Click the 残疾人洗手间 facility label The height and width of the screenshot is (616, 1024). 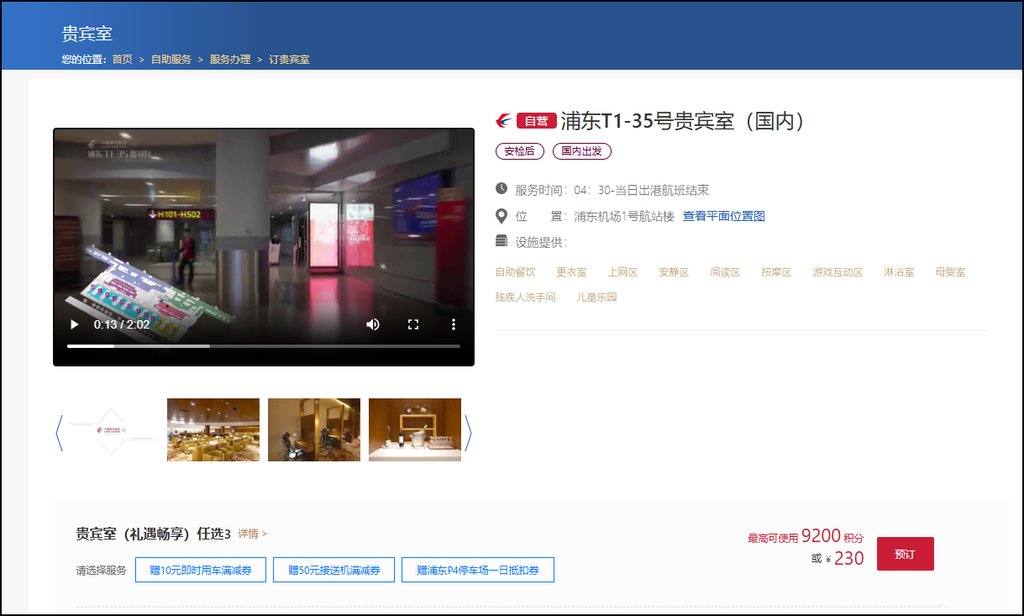pos(525,297)
